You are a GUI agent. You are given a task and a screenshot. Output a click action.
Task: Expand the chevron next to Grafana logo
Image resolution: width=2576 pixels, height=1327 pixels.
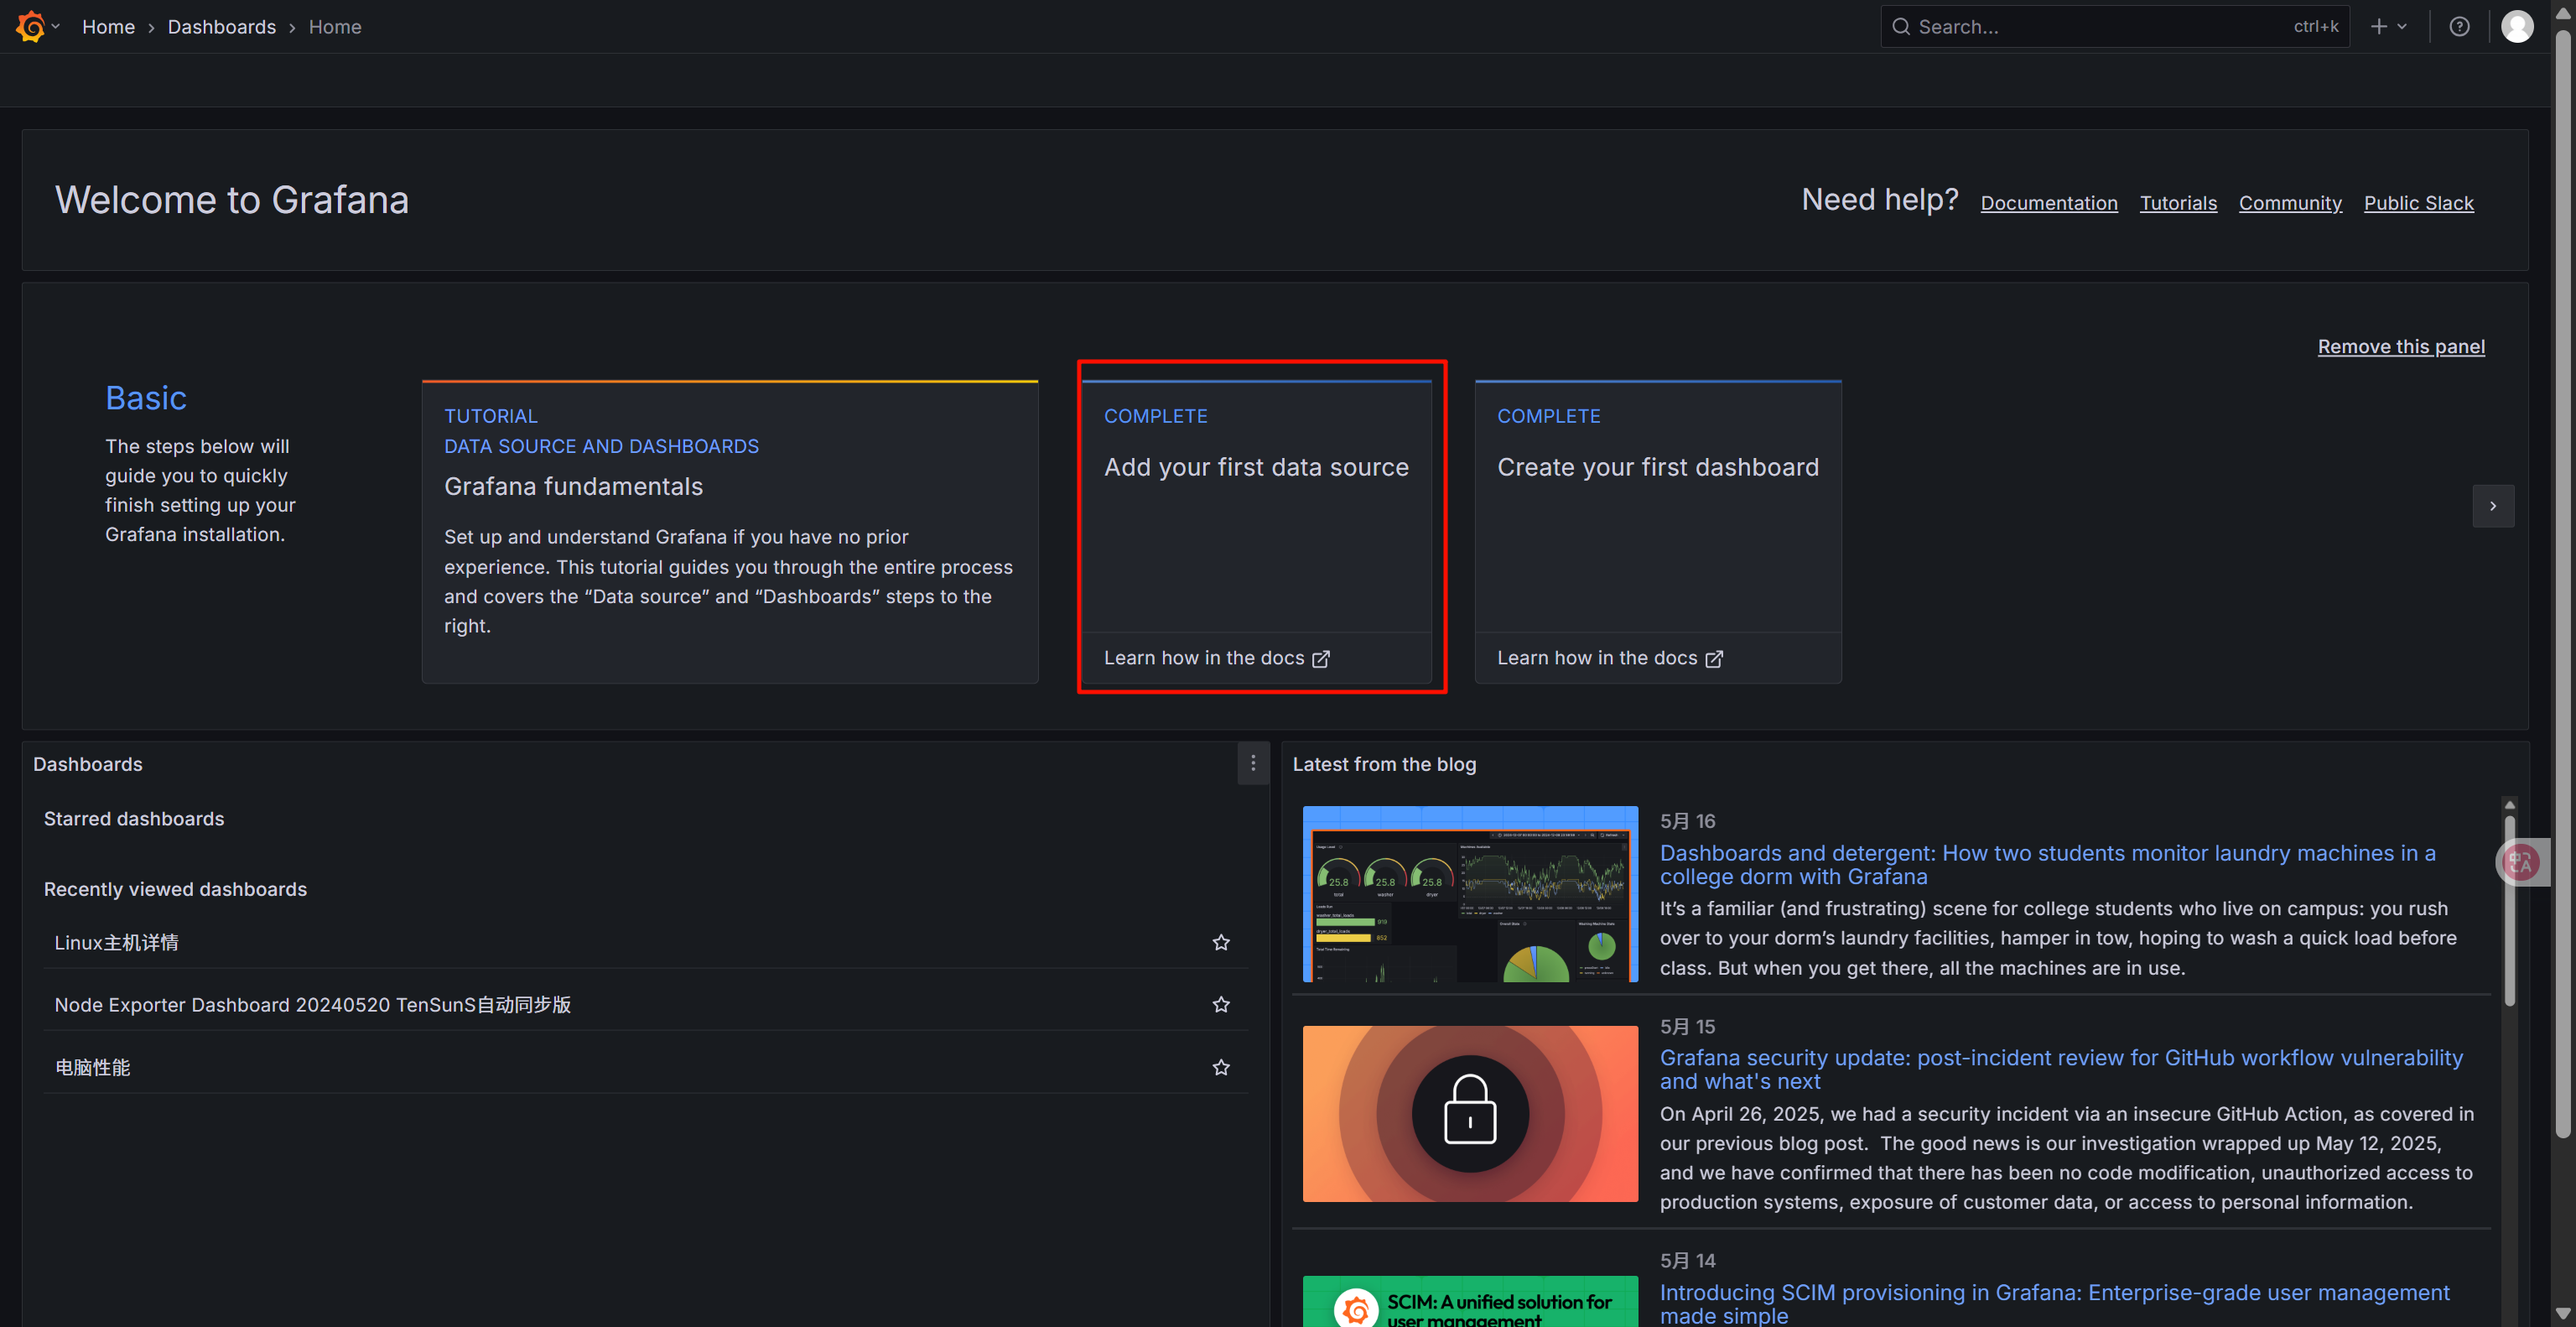[x=56, y=27]
